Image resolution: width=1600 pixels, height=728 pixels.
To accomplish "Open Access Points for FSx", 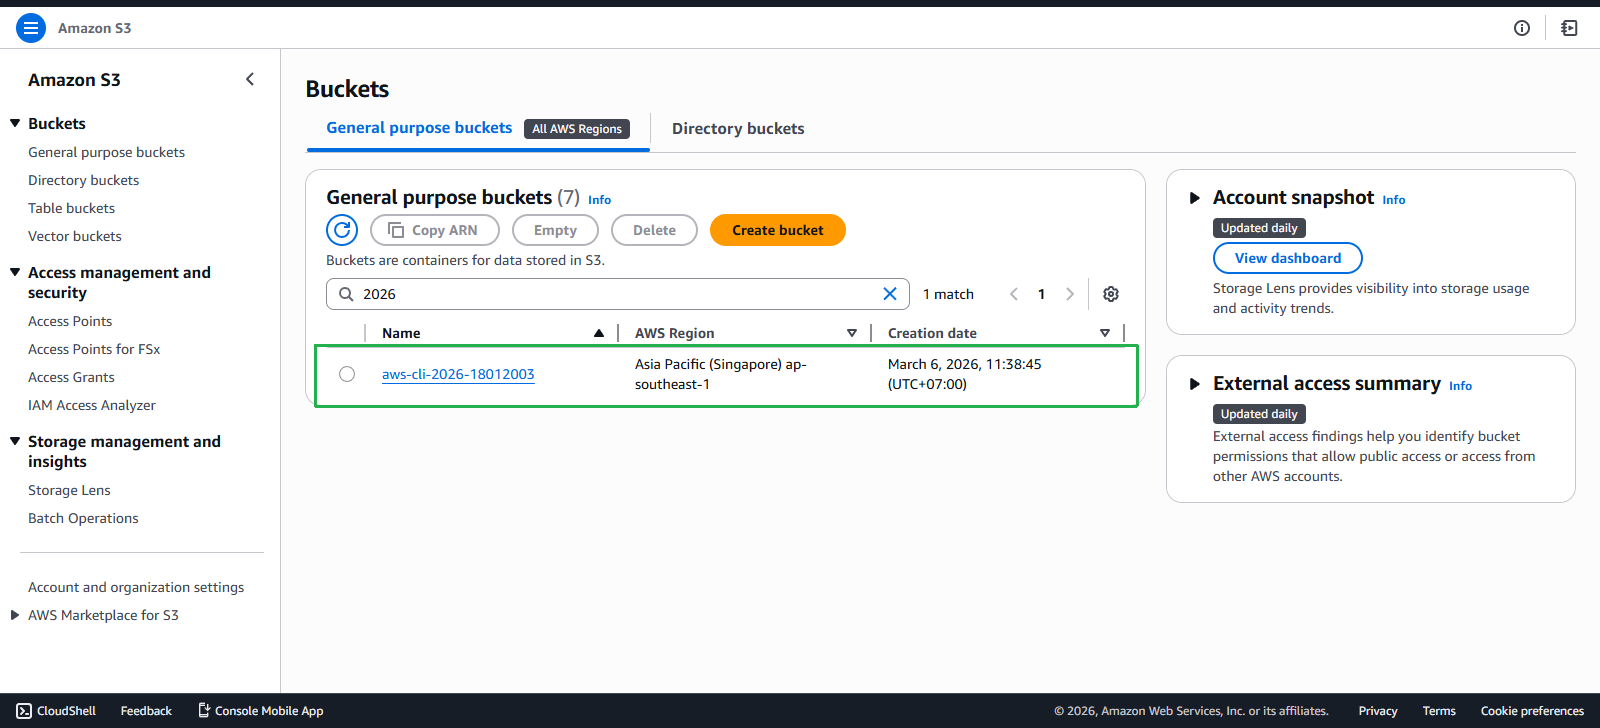I will click(x=94, y=349).
